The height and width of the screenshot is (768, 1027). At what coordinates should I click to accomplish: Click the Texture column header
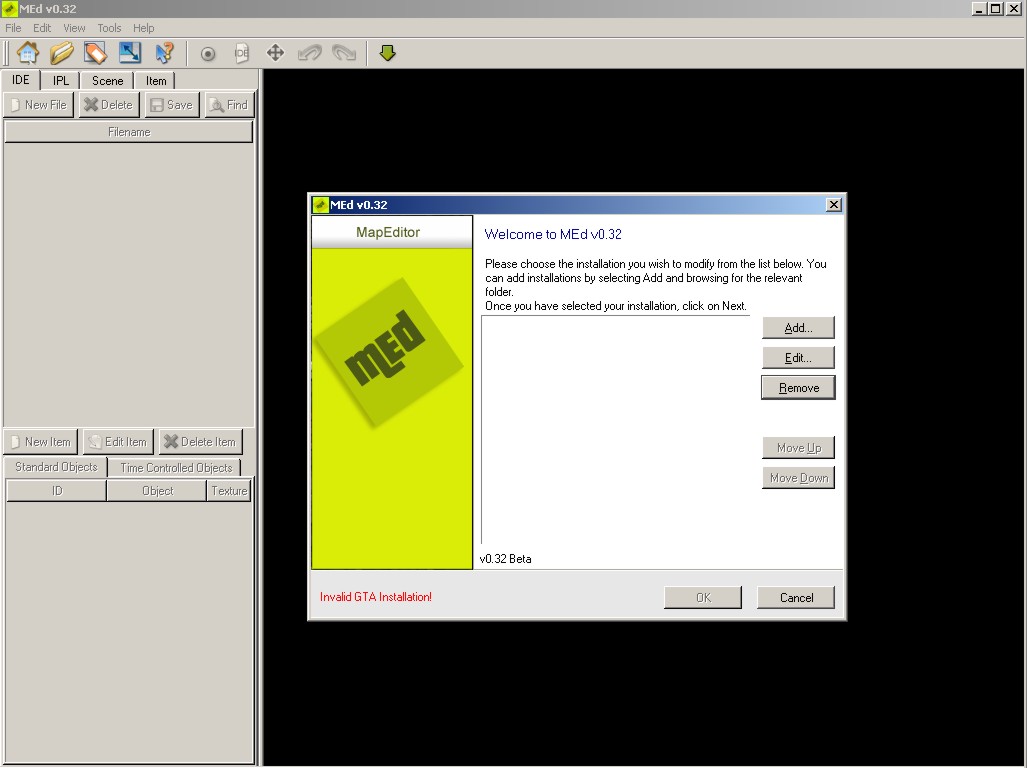pos(229,490)
